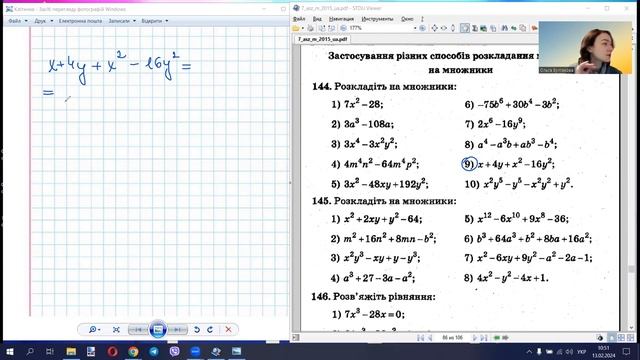Click the binoculars search icon
This screenshot has width=640, height=360.
pos(504,28)
